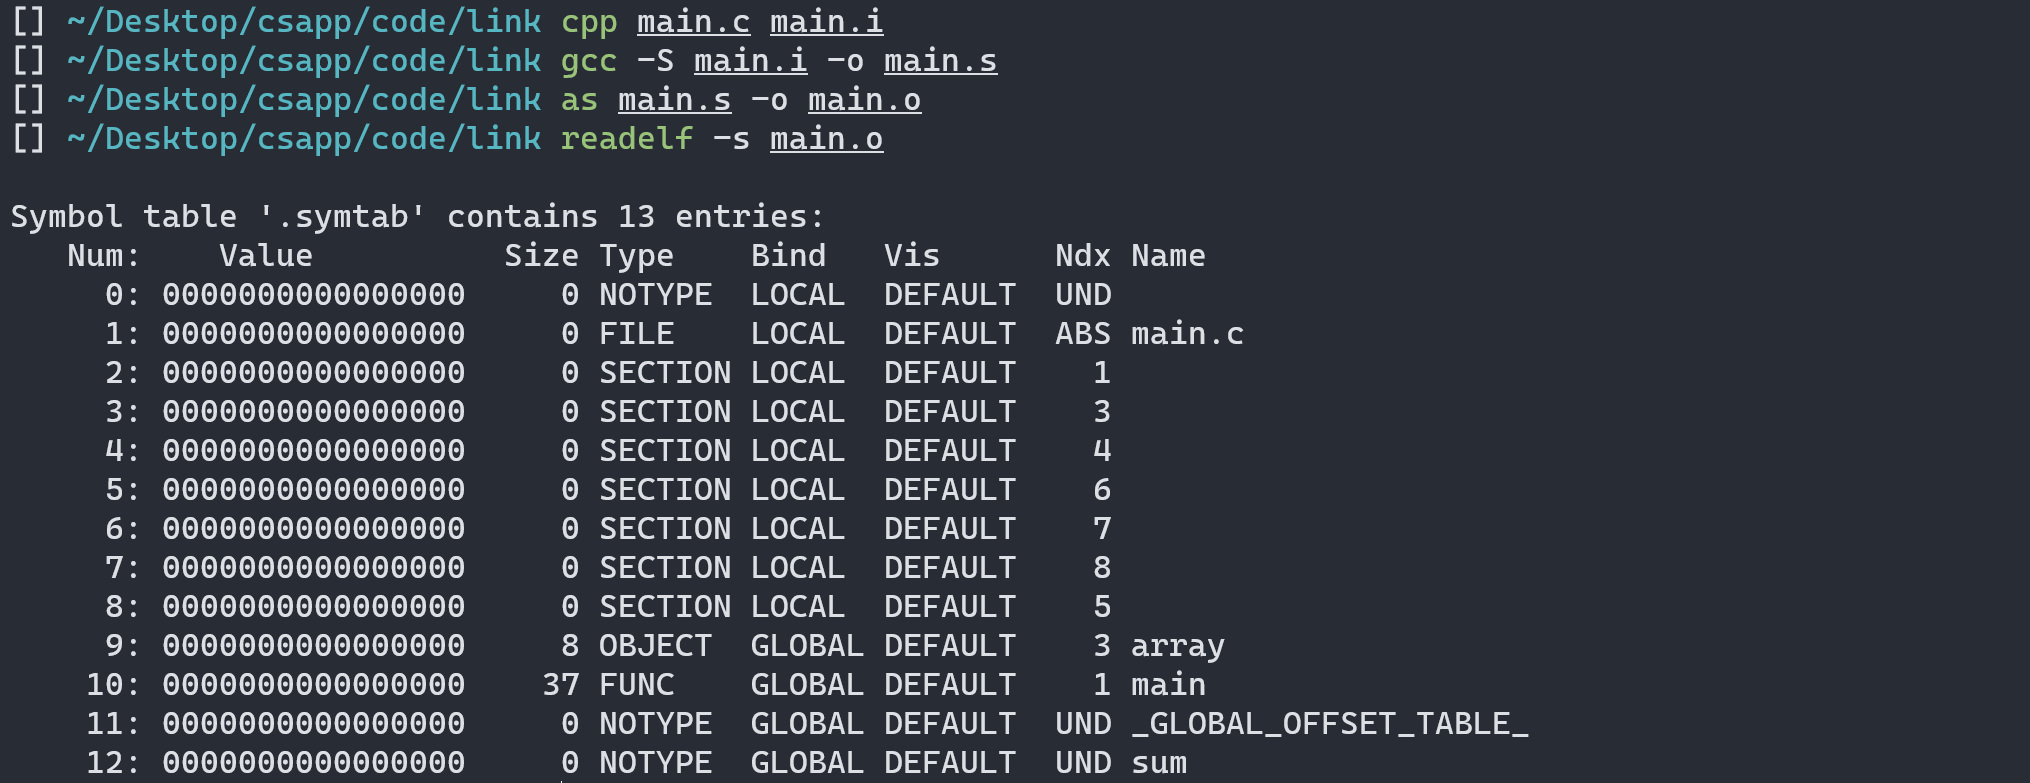The image size is (2030, 783).
Task: Click the underlined main.s in gcc command
Action: 940,60
